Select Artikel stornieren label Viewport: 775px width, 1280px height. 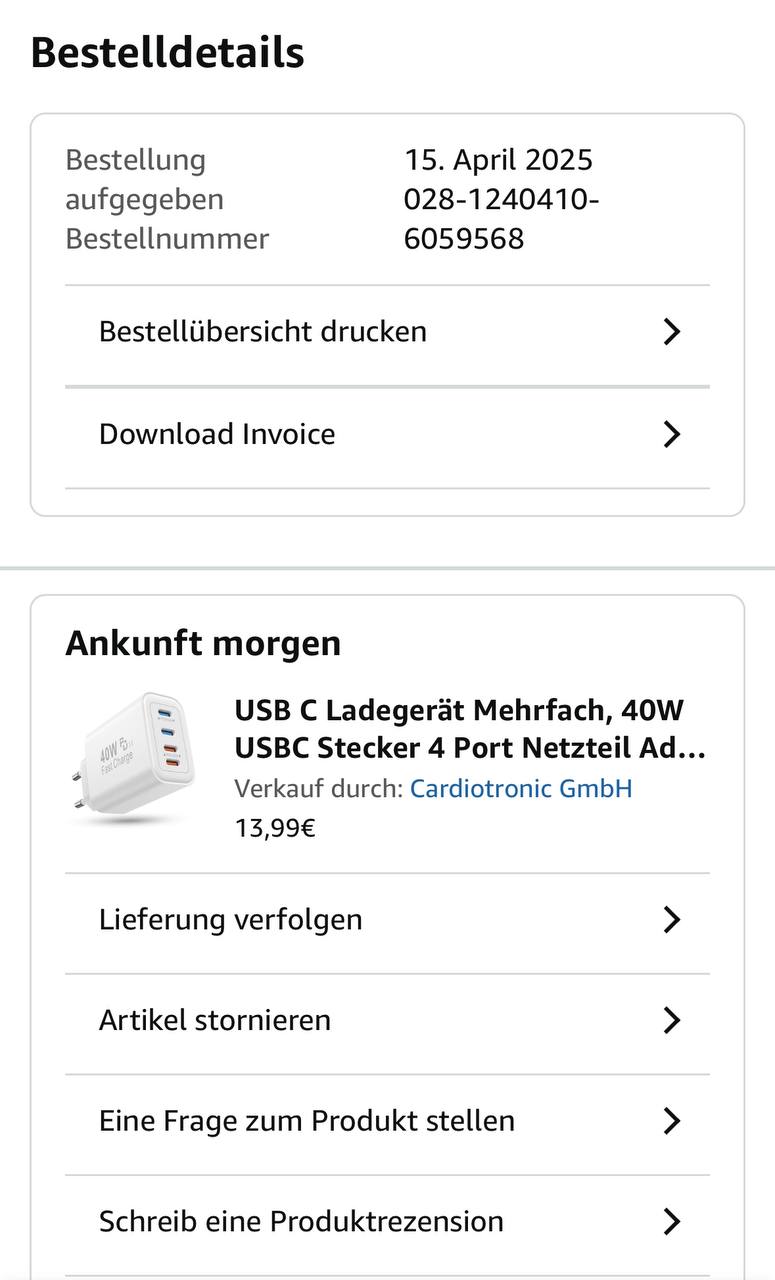coord(214,1020)
